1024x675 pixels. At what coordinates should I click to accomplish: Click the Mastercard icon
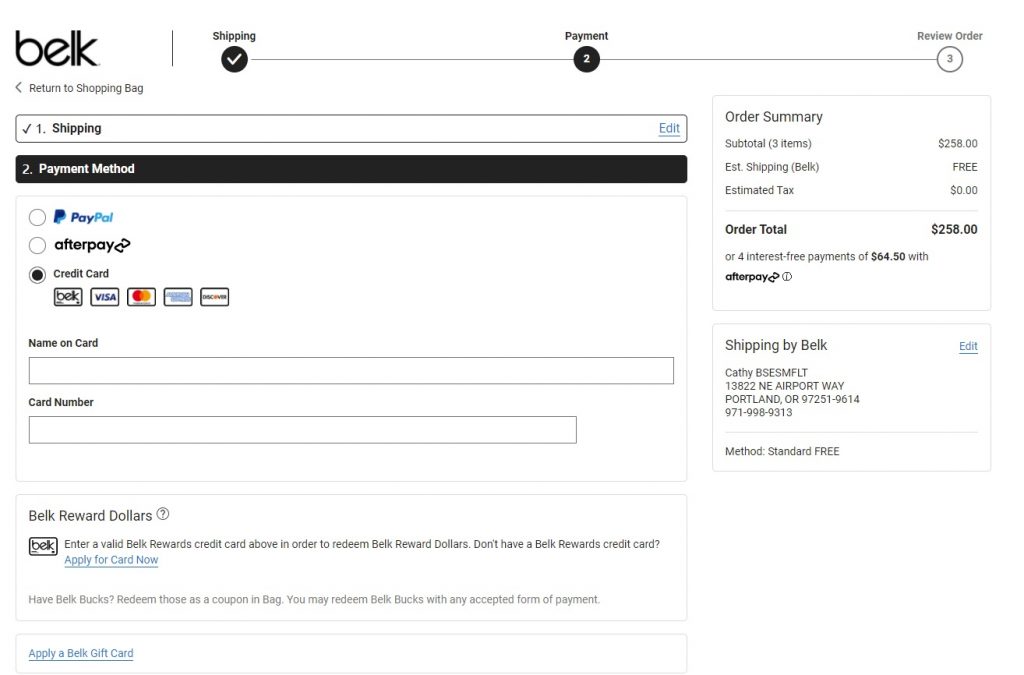(x=141, y=297)
